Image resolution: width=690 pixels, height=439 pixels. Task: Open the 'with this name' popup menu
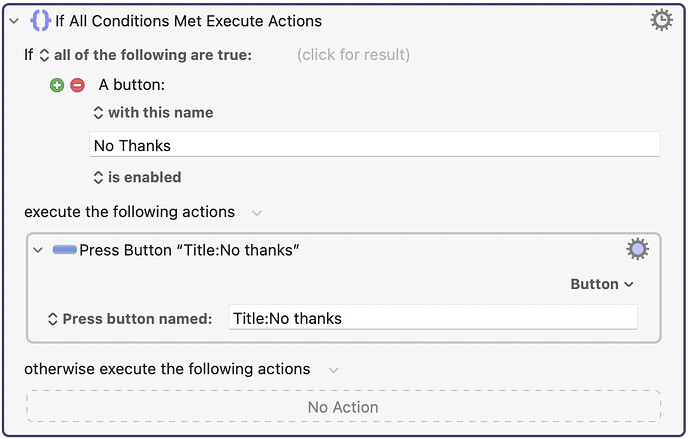click(152, 113)
